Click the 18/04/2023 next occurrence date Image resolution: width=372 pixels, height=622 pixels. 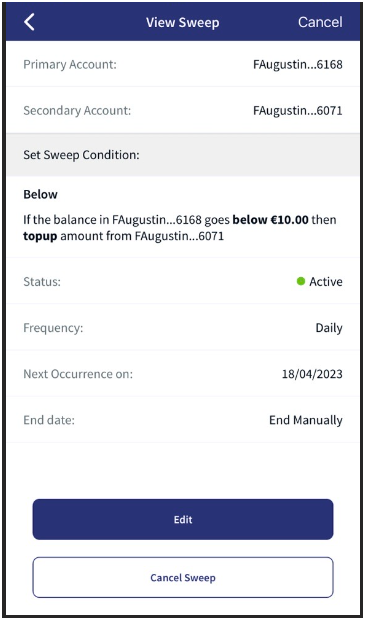click(x=312, y=374)
